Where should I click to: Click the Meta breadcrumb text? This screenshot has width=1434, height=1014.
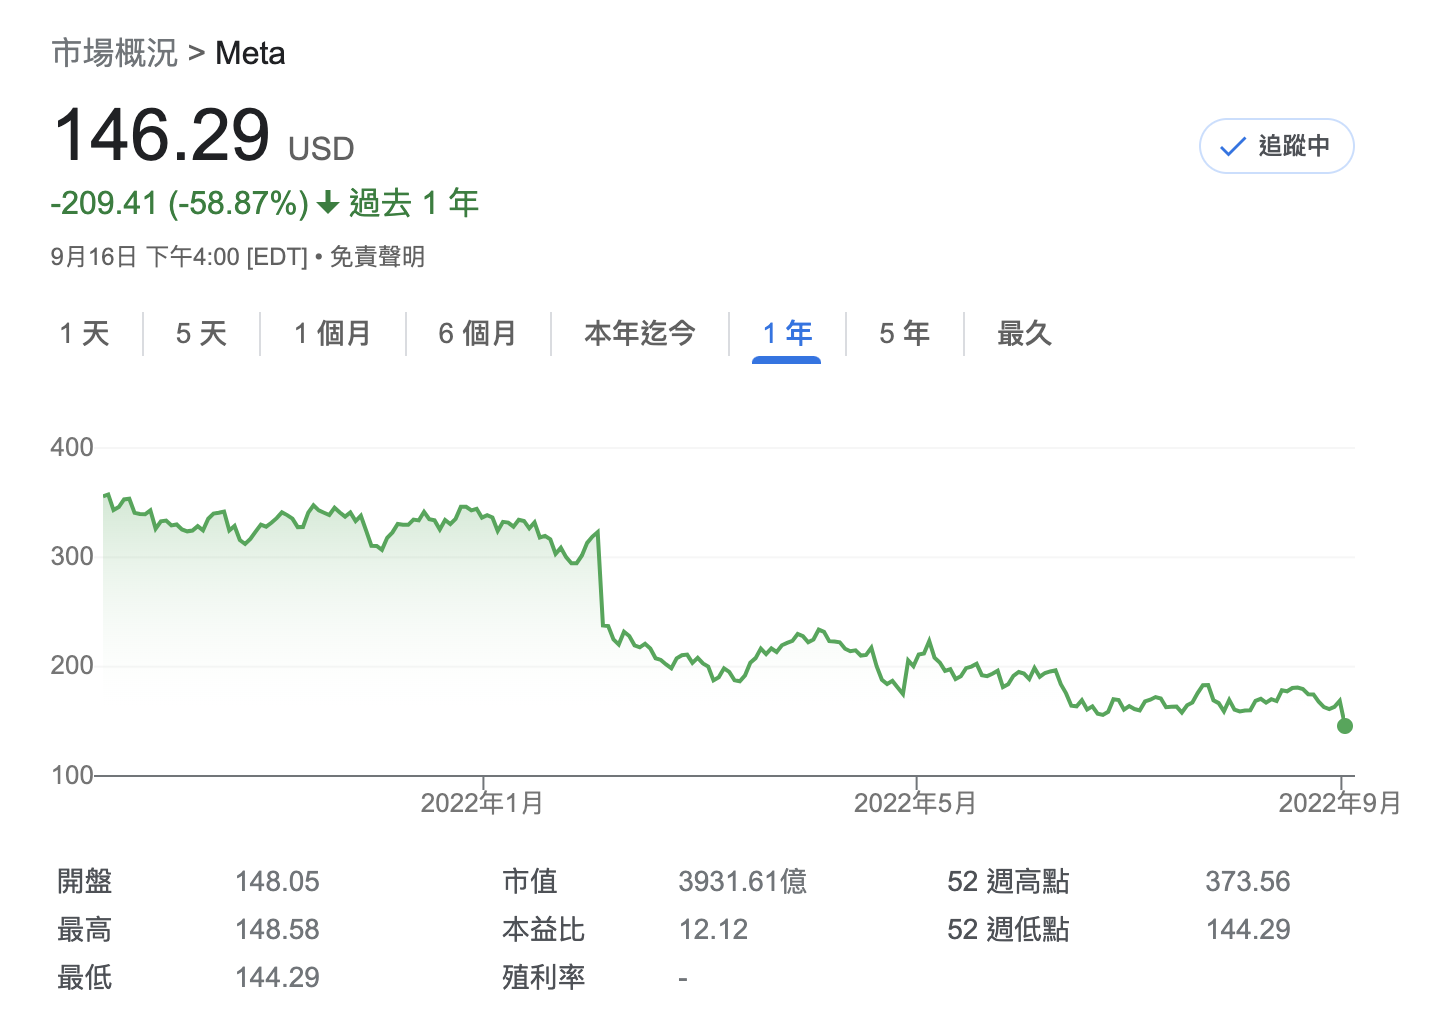250,53
